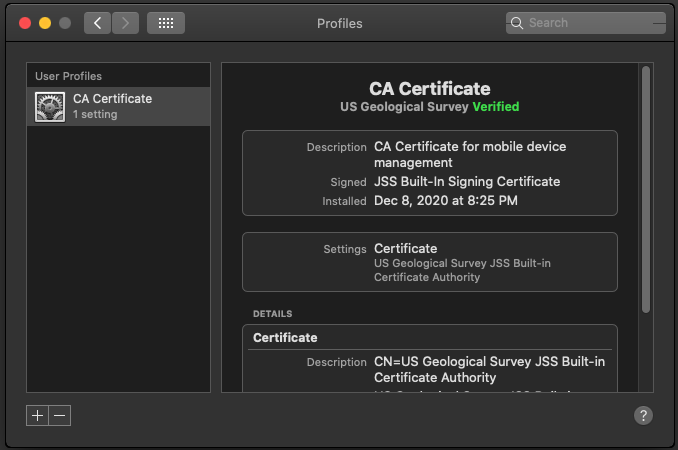The height and width of the screenshot is (450, 678).
Task: Click the Settings "Certificate" entry
Action: point(406,249)
